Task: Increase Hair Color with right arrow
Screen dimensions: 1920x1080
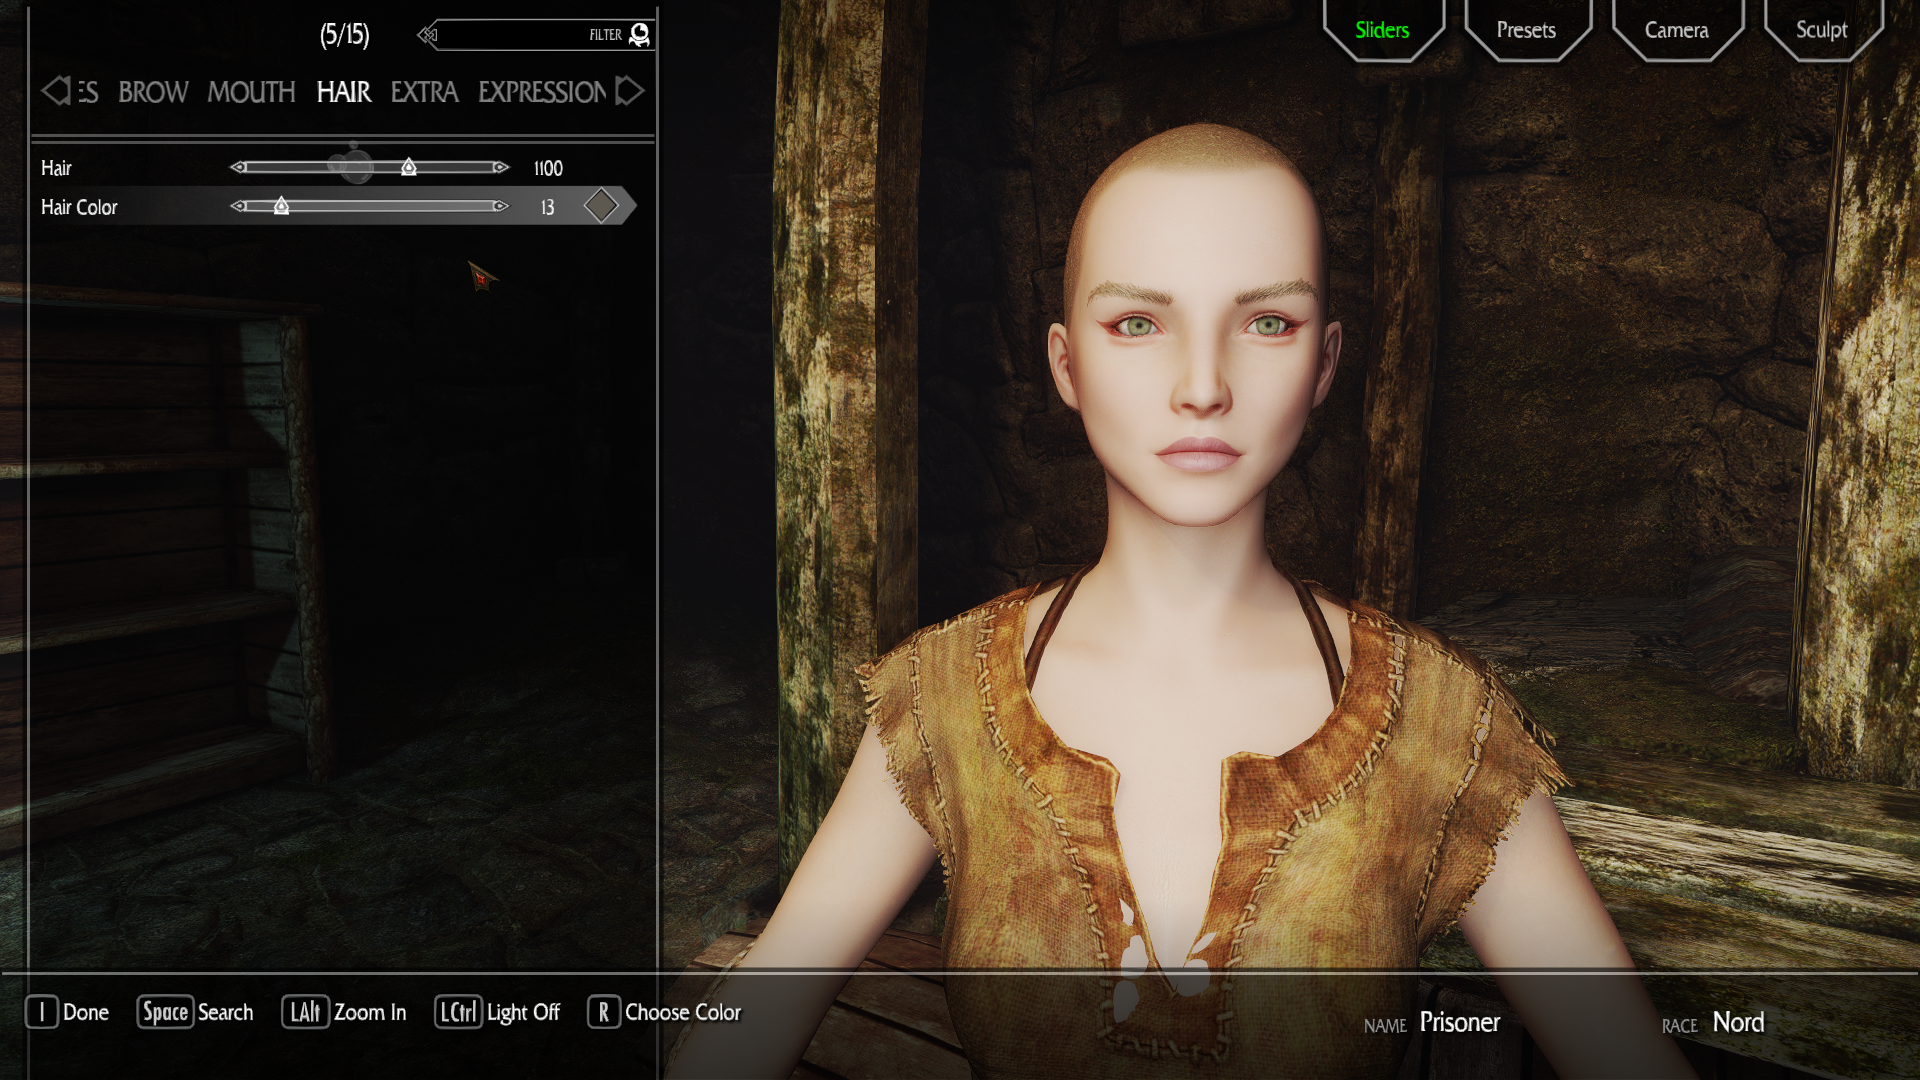Action: click(501, 206)
